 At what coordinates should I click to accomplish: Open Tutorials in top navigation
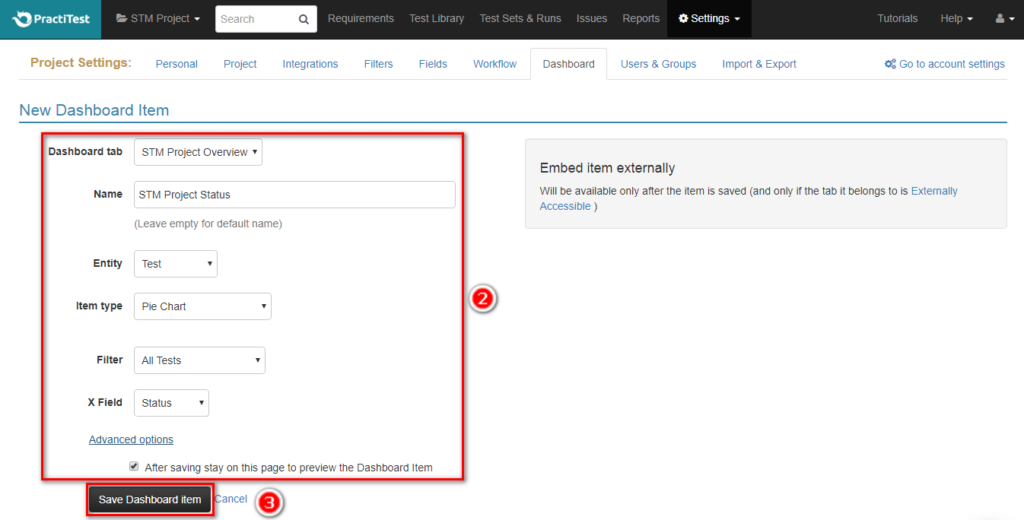(x=897, y=19)
